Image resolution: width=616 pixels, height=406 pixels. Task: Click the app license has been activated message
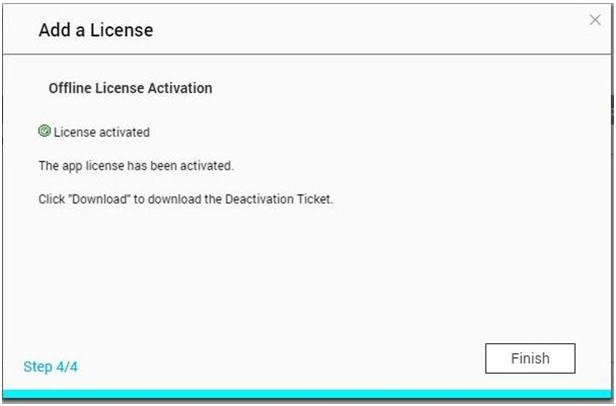(x=136, y=166)
